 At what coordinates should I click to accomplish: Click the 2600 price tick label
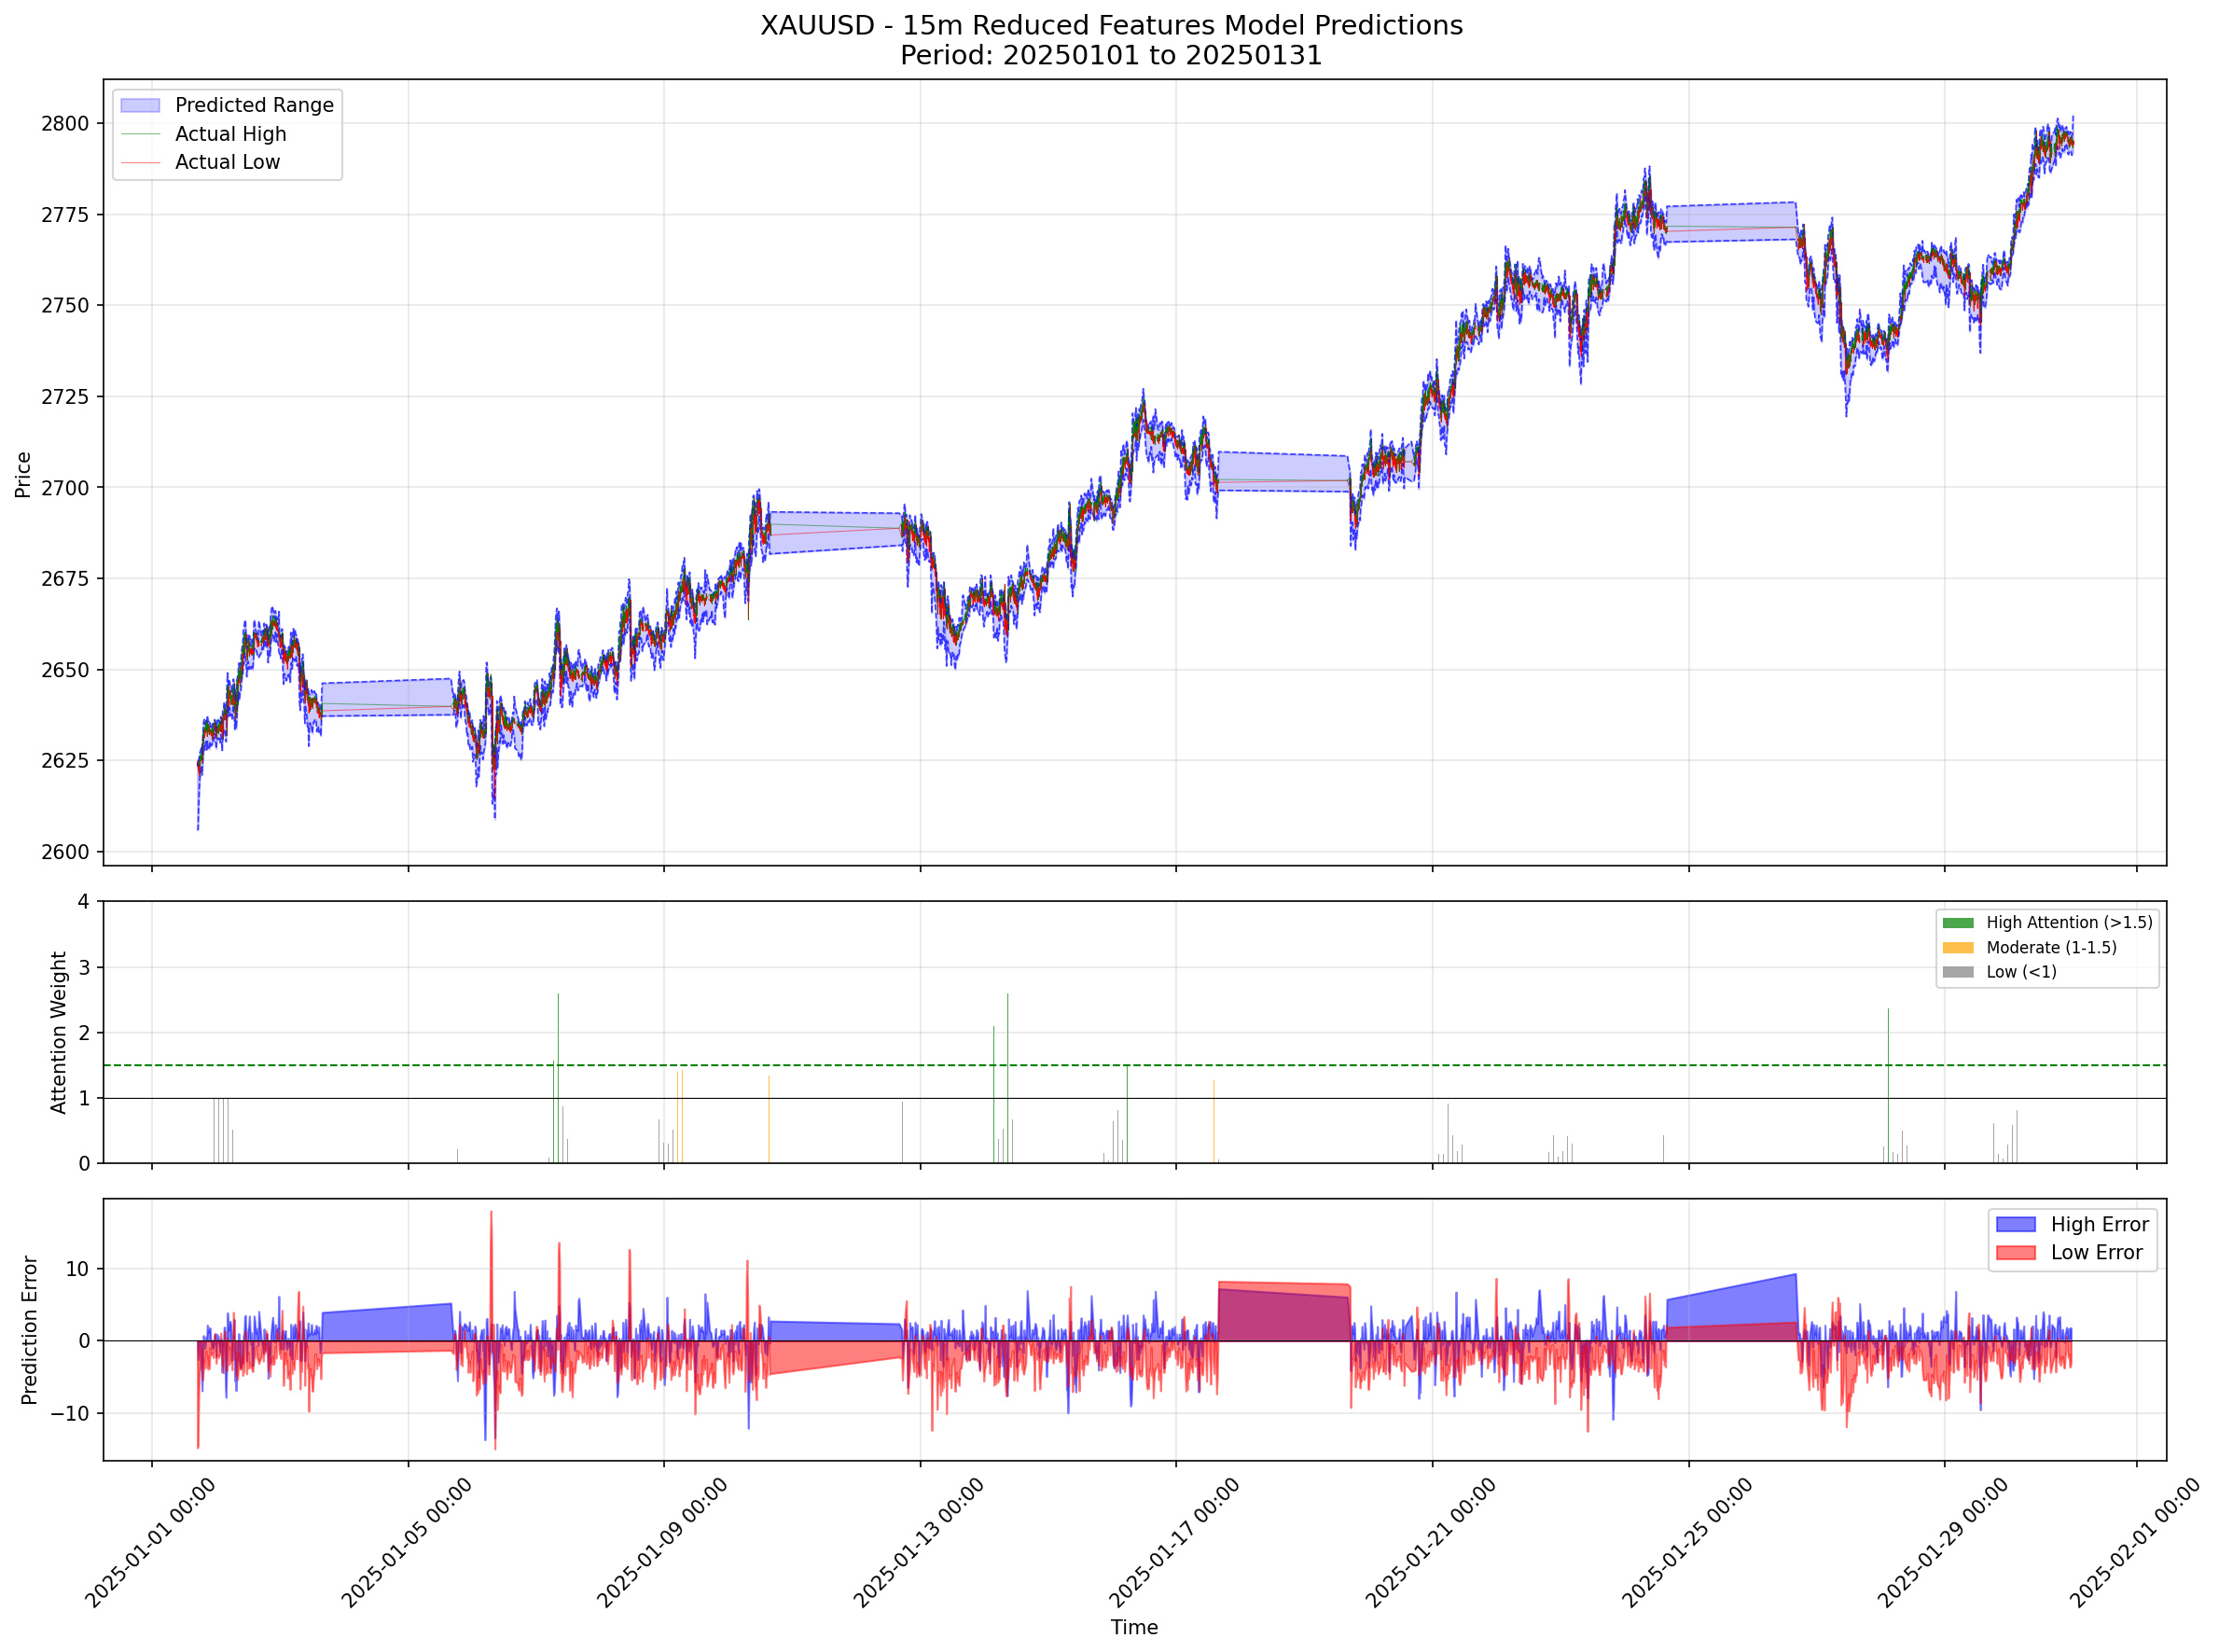[x=65, y=852]
